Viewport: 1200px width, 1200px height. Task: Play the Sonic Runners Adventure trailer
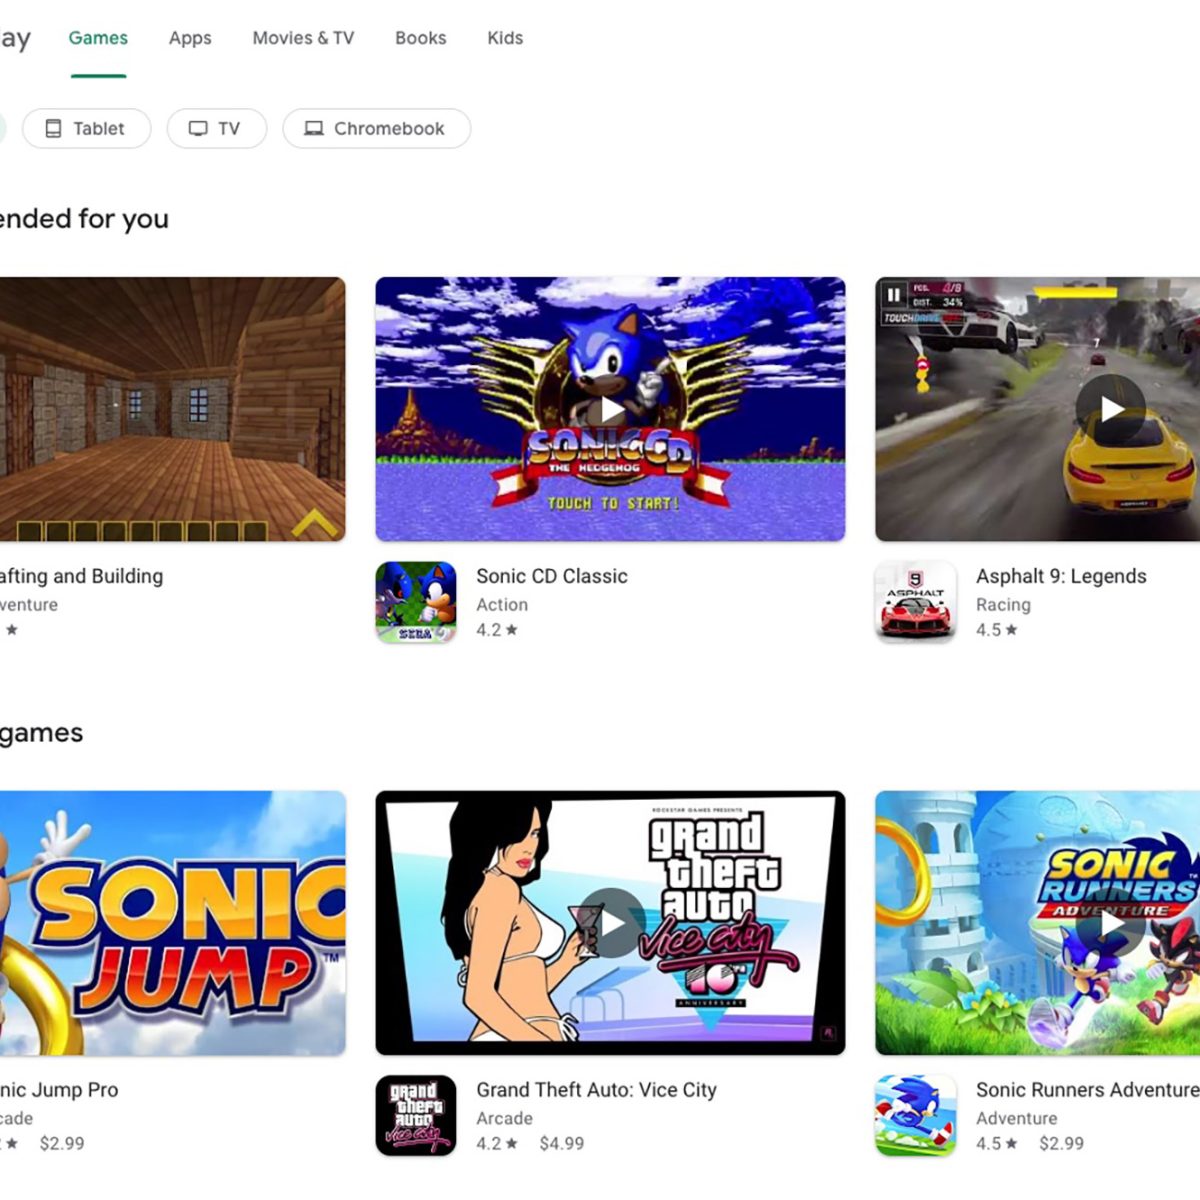1111,923
